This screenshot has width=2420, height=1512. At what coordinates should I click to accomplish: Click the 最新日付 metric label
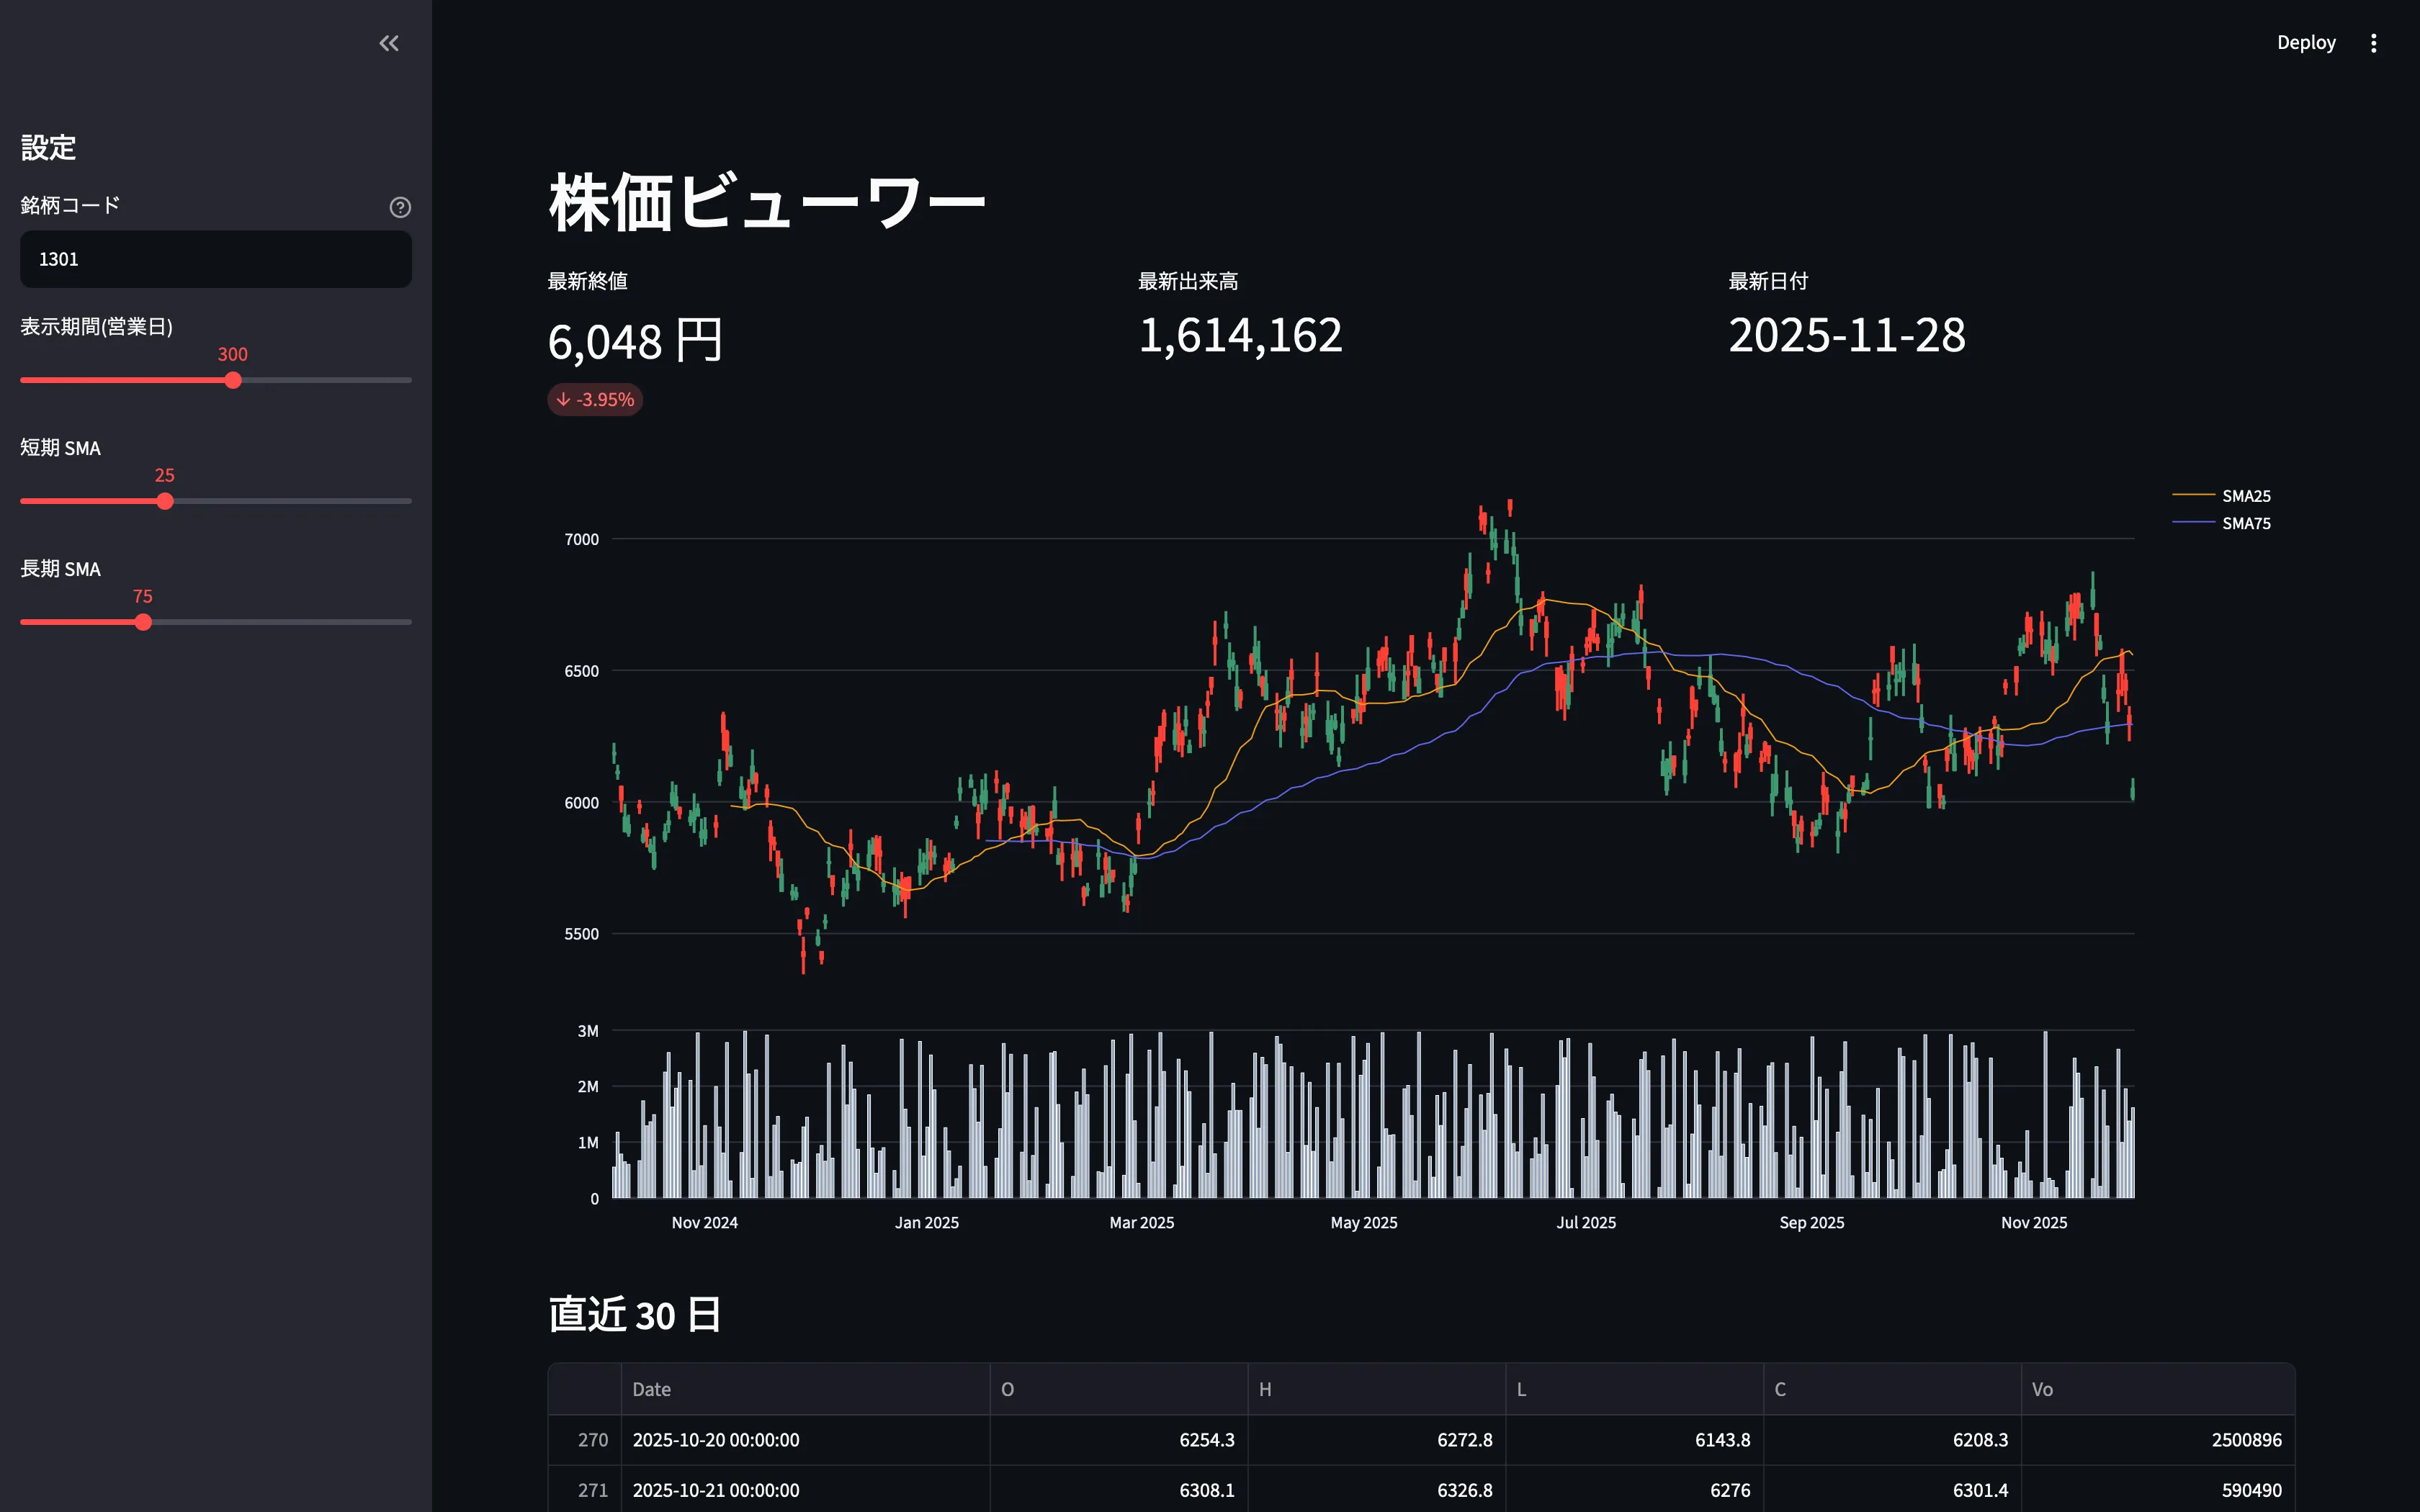tap(1769, 281)
